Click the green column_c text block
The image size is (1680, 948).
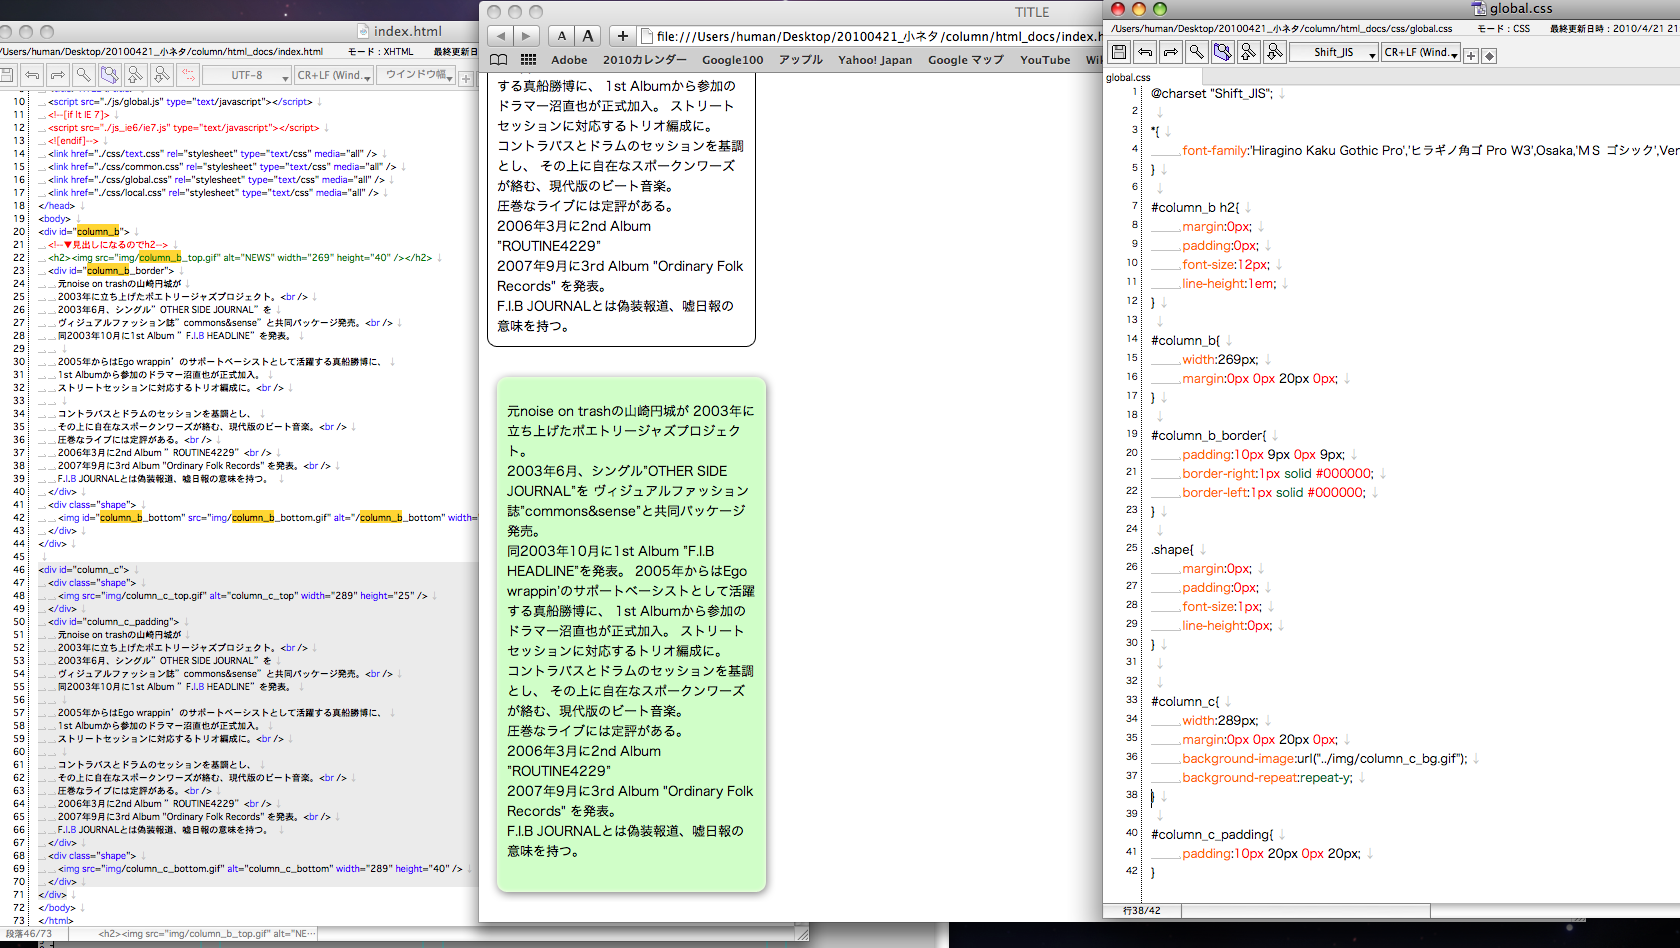coord(631,633)
